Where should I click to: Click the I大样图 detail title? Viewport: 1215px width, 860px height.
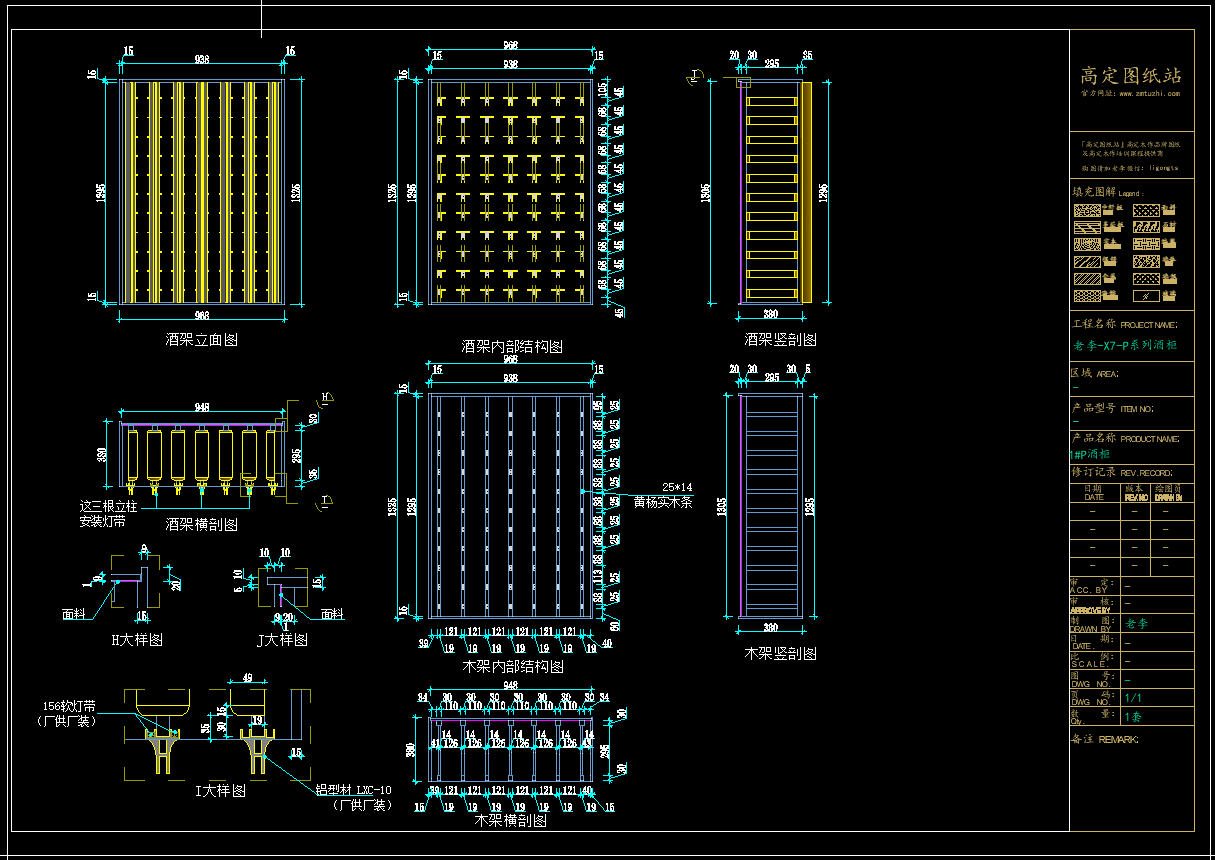[x=220, y=790]
